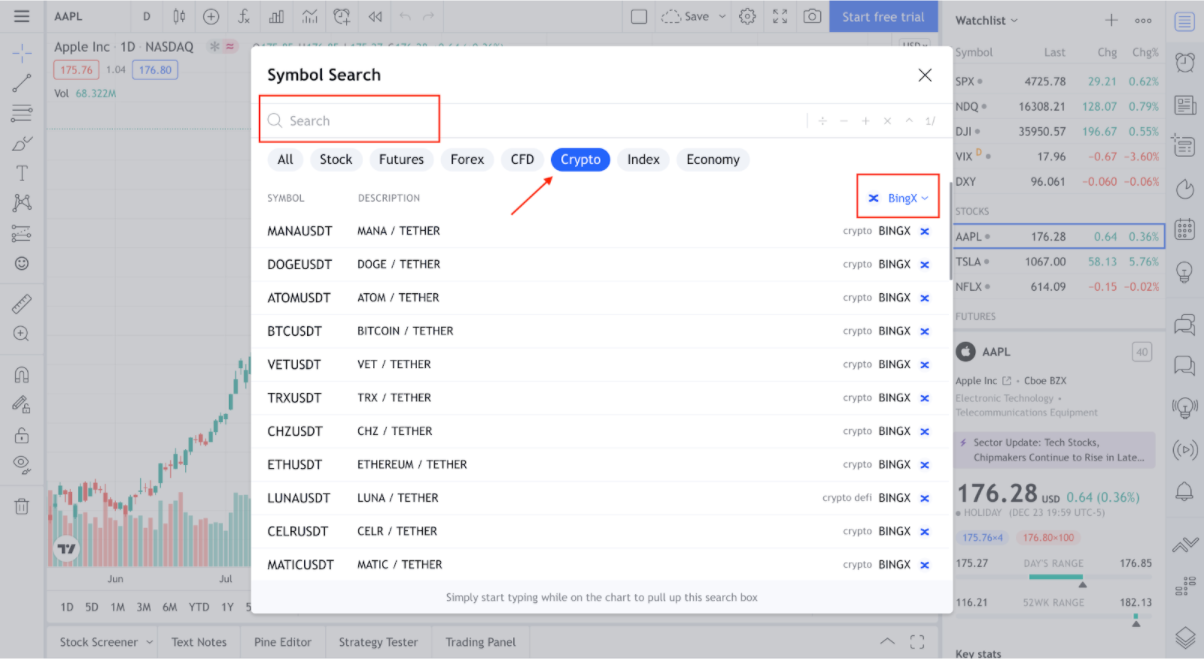The width and height of the screenshot is (1204, 660).
Task: Open the BingX exchange source dropdown
Action: [x=899, y=198]
